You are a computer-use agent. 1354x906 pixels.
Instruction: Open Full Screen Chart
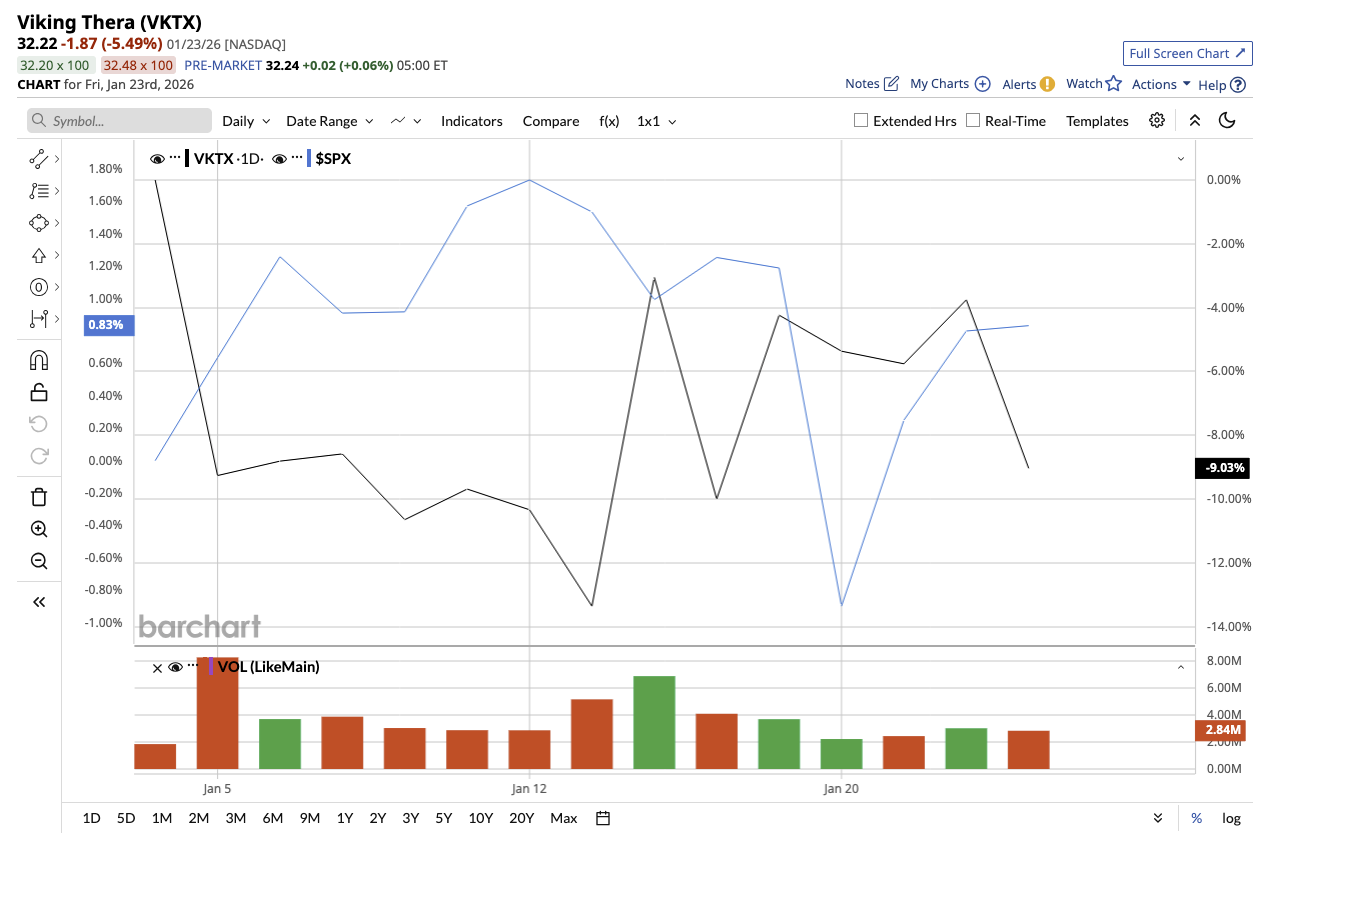tap(1188, 53)
